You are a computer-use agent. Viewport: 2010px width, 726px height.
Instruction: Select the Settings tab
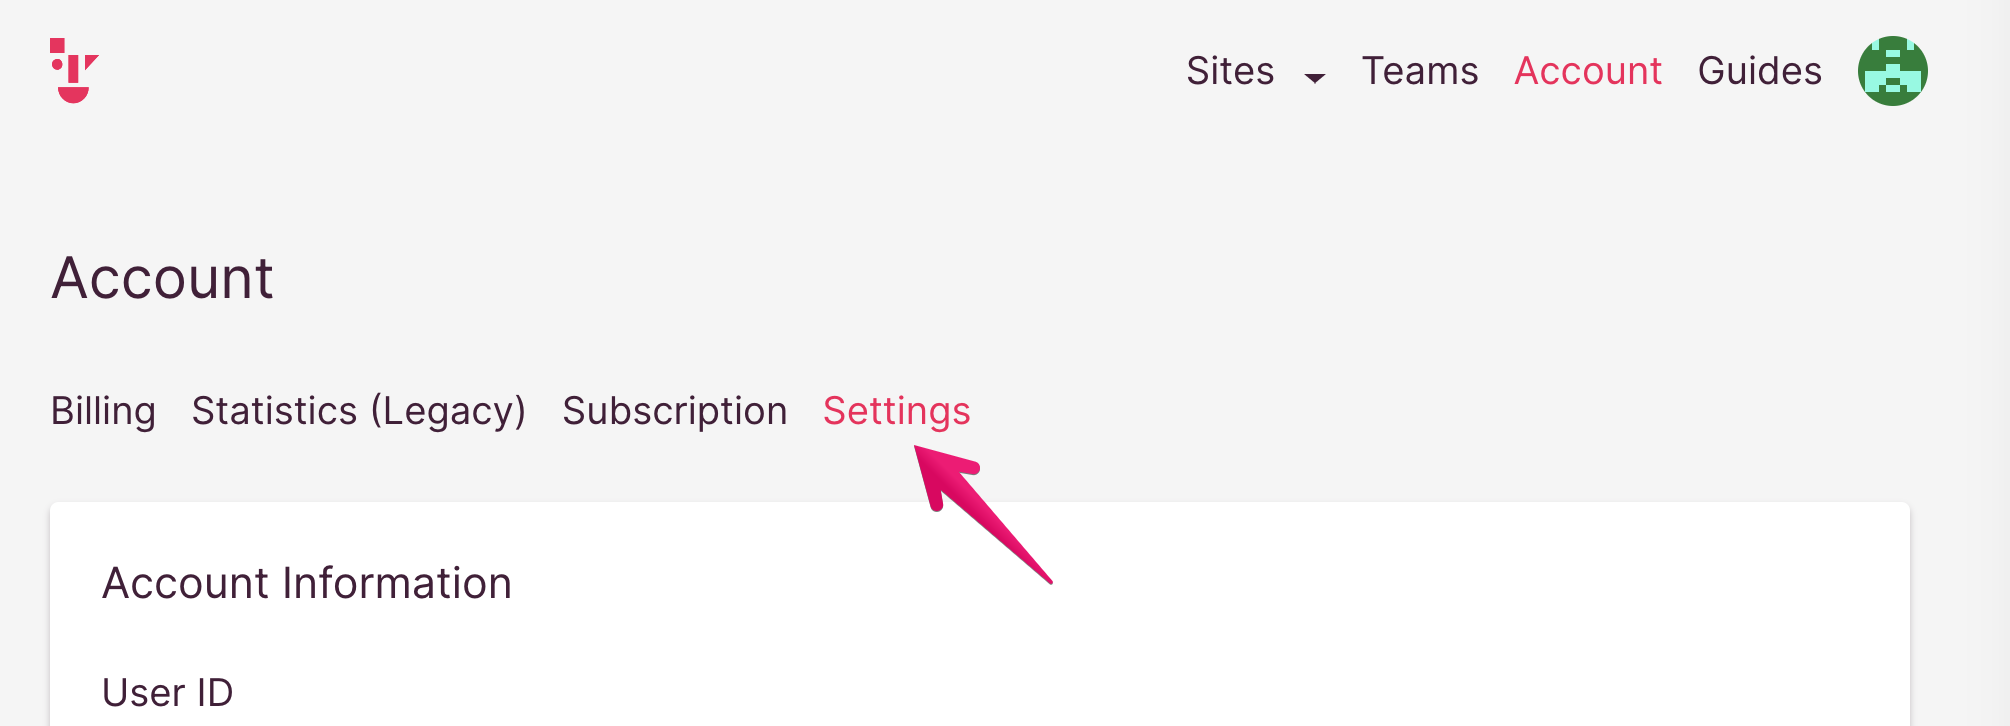tap(897, 411)
